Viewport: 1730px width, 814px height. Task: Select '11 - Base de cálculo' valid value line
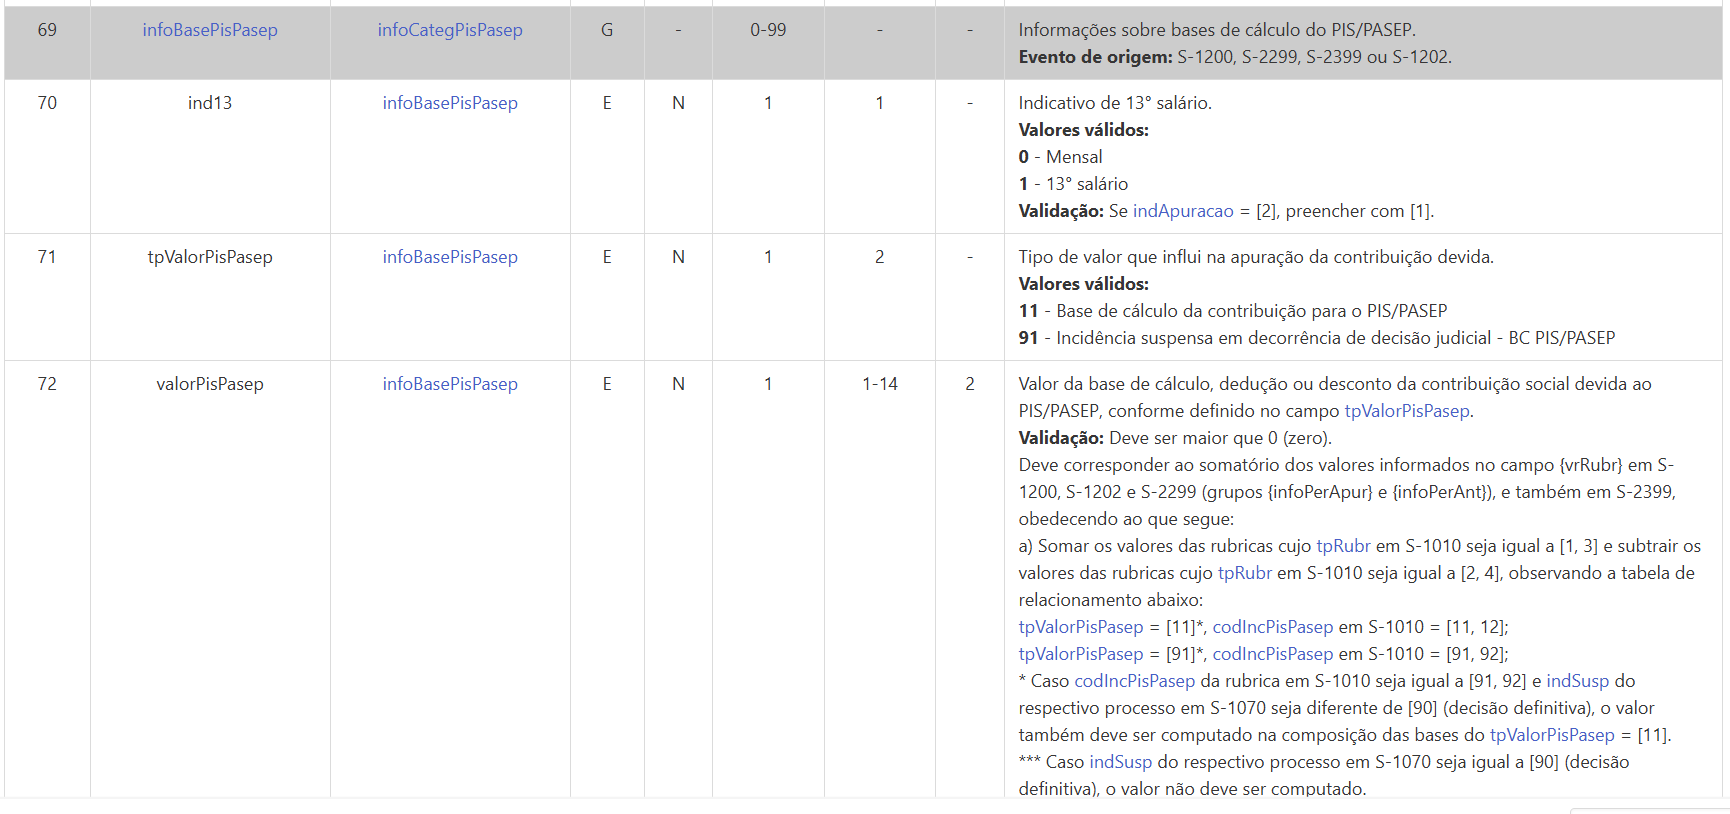1233,311
